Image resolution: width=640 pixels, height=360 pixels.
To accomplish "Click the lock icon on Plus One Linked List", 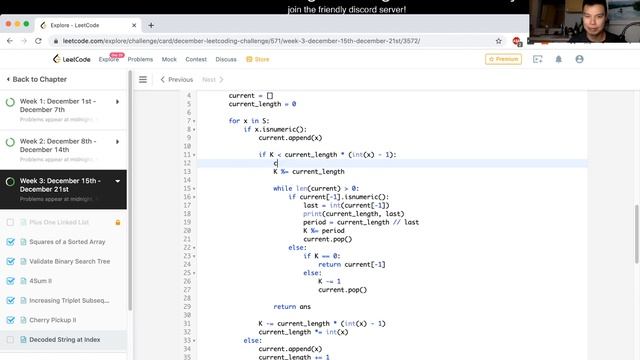I will (x=118, y=222).
